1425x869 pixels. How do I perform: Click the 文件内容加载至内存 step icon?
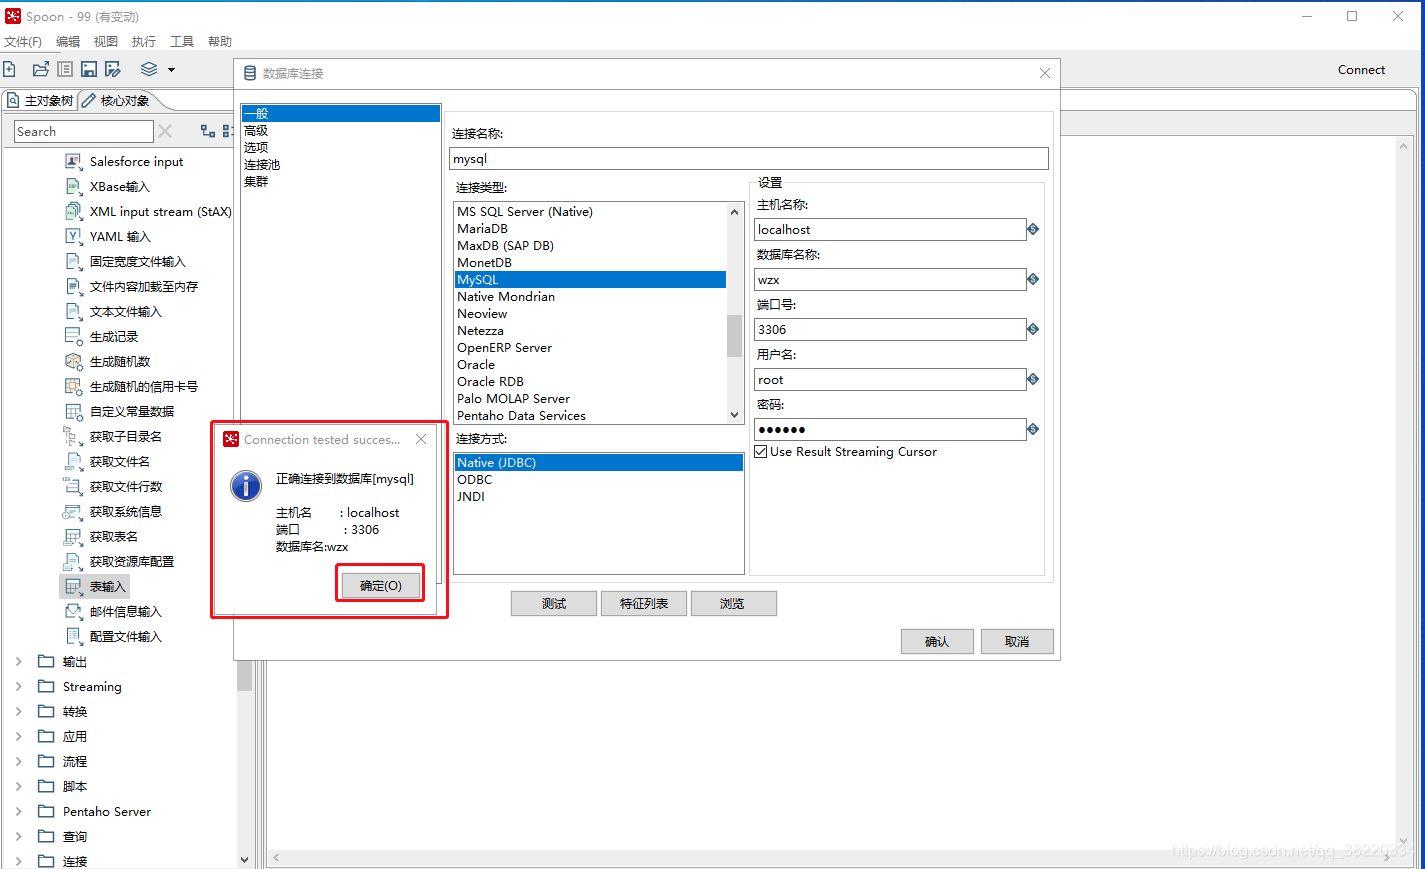[x=73, y=286]
